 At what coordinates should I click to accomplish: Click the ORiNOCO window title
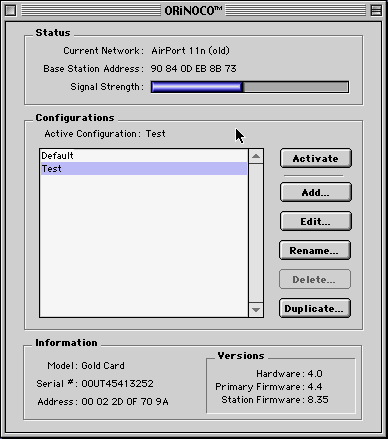click(x=193, y=11)
